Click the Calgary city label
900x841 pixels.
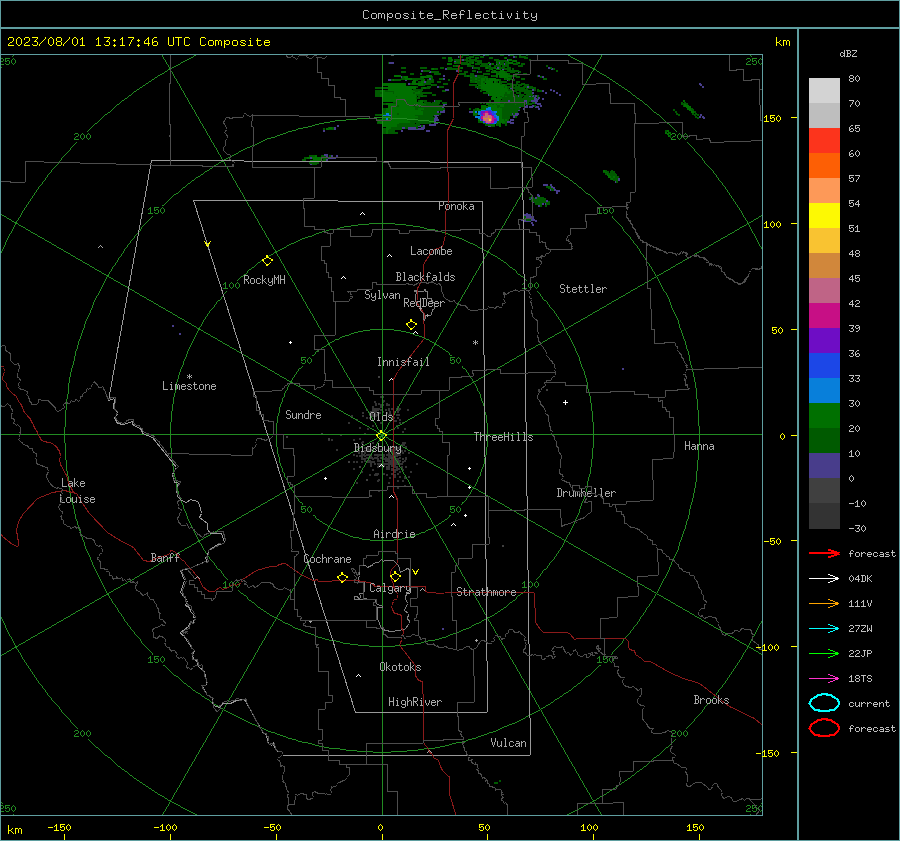coord(390,588)
